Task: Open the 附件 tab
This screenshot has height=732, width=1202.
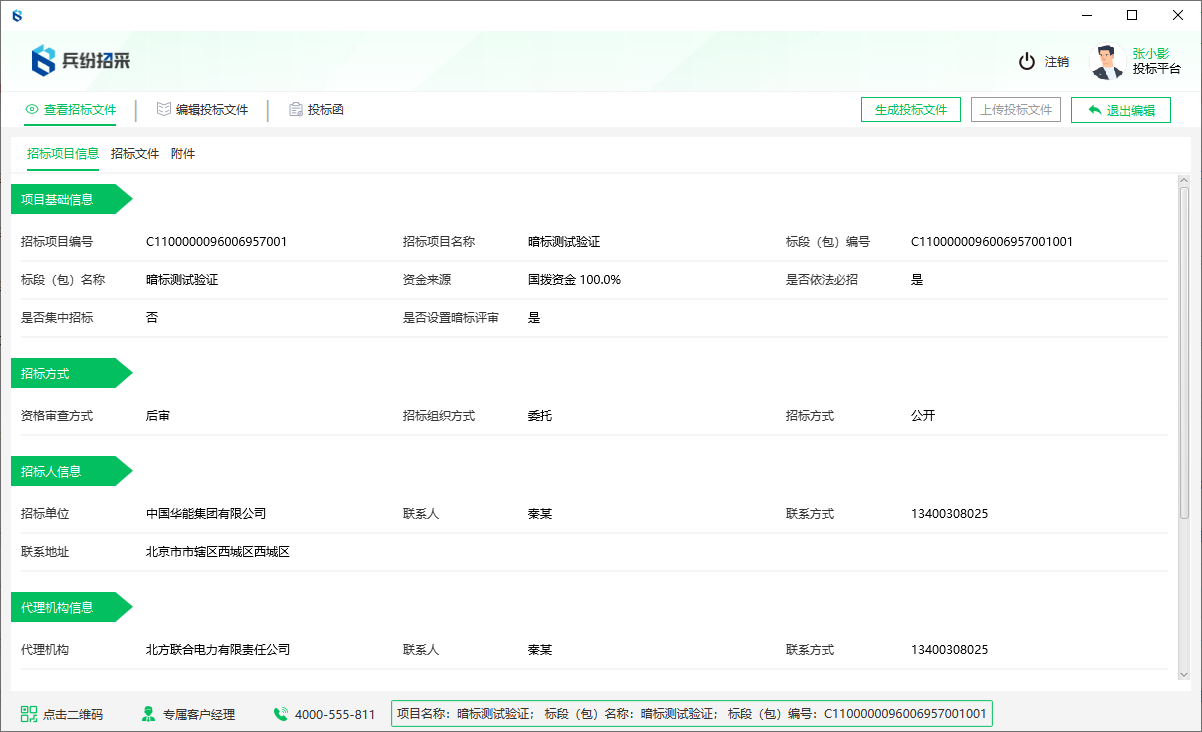Action: pyautogui.click(x=183, y=154)
